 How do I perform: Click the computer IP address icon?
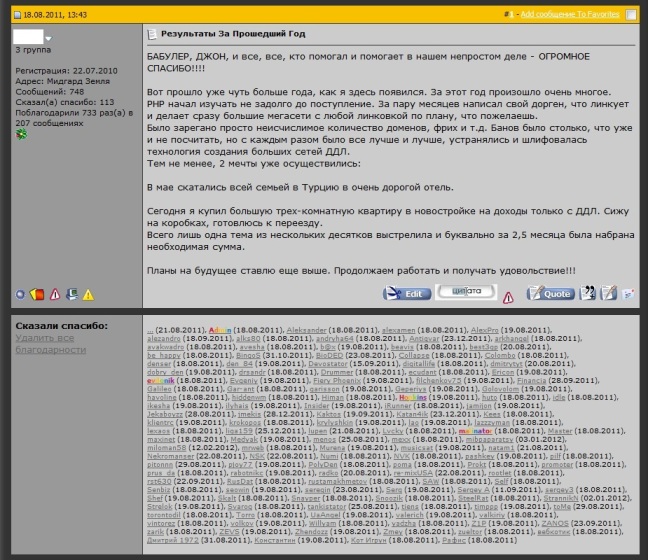72,294
